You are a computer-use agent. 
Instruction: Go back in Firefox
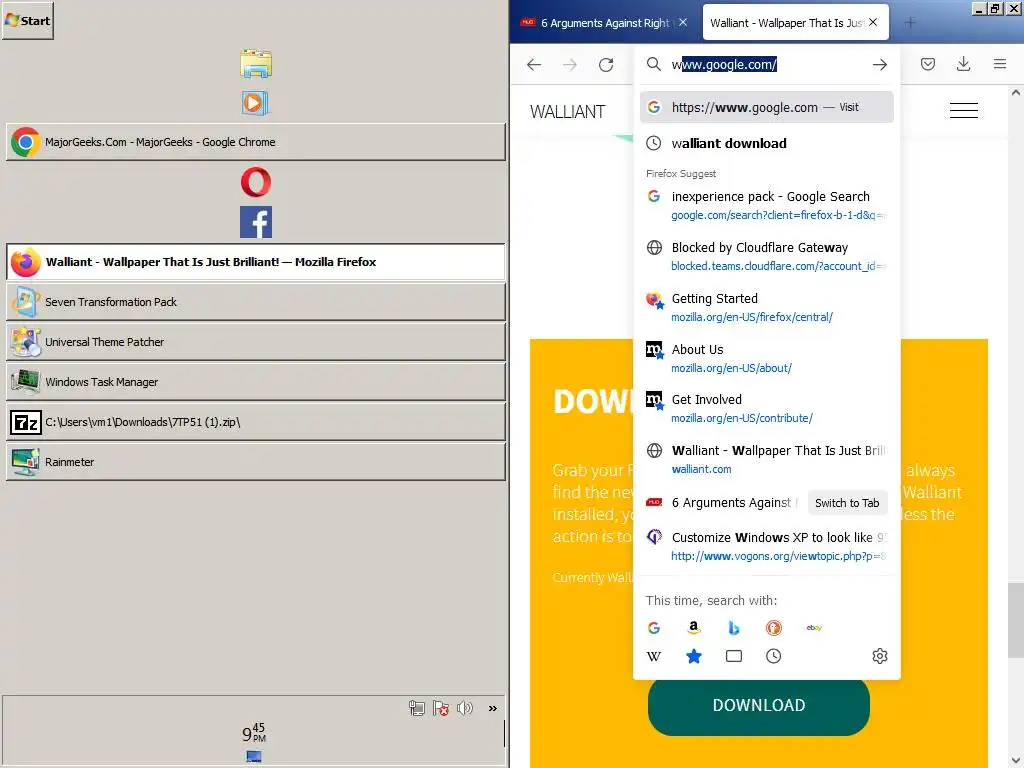click(x=534, y=64)
